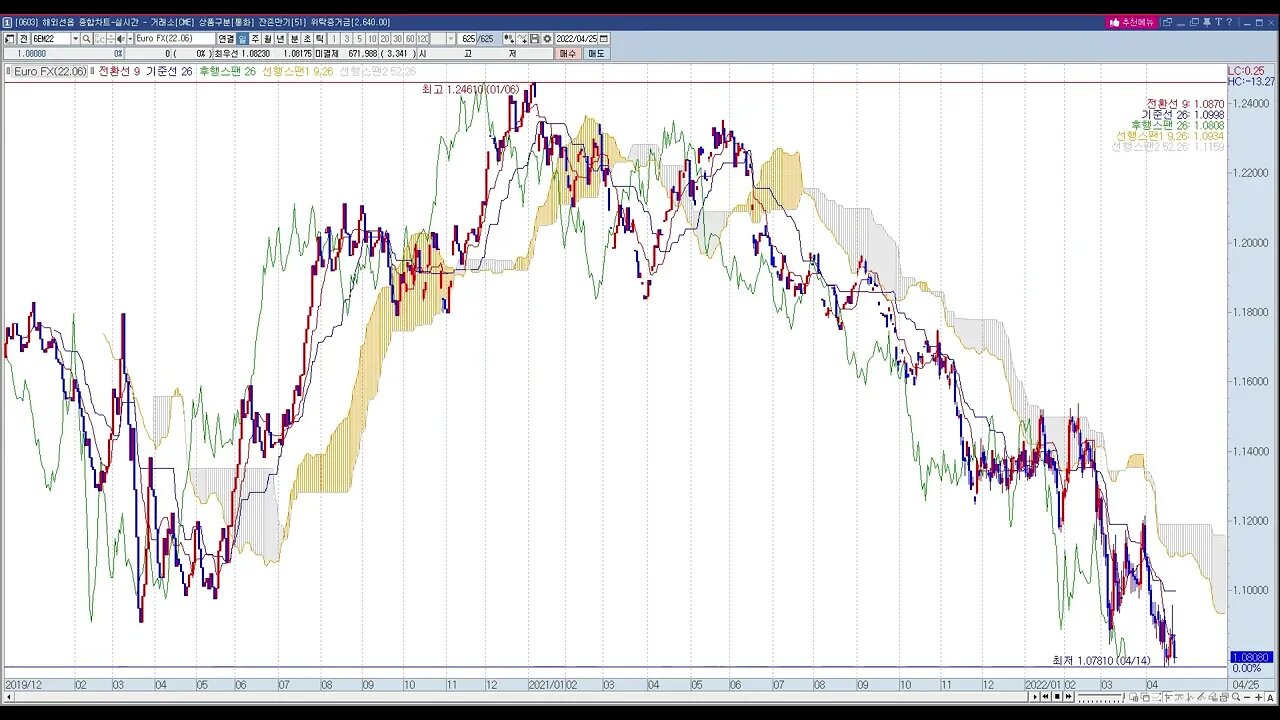
Task: Click the horizontal scrollbar left arrow
Action: click(x=8, y=697)
